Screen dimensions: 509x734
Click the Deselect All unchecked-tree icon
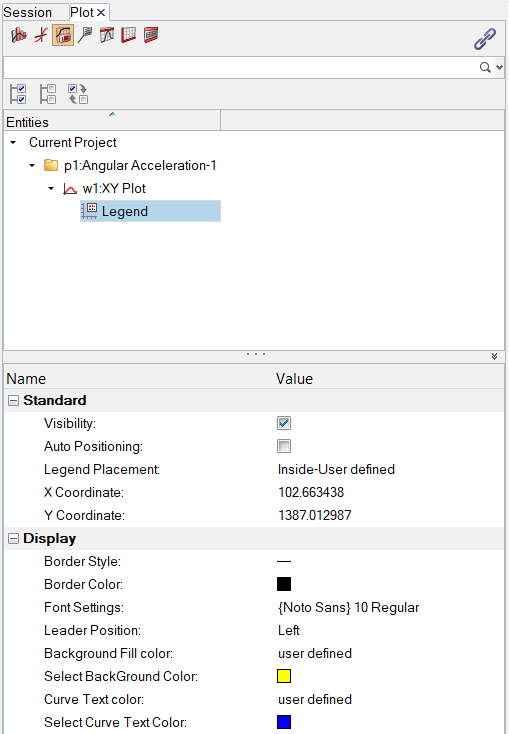click(x=48, y=94)
